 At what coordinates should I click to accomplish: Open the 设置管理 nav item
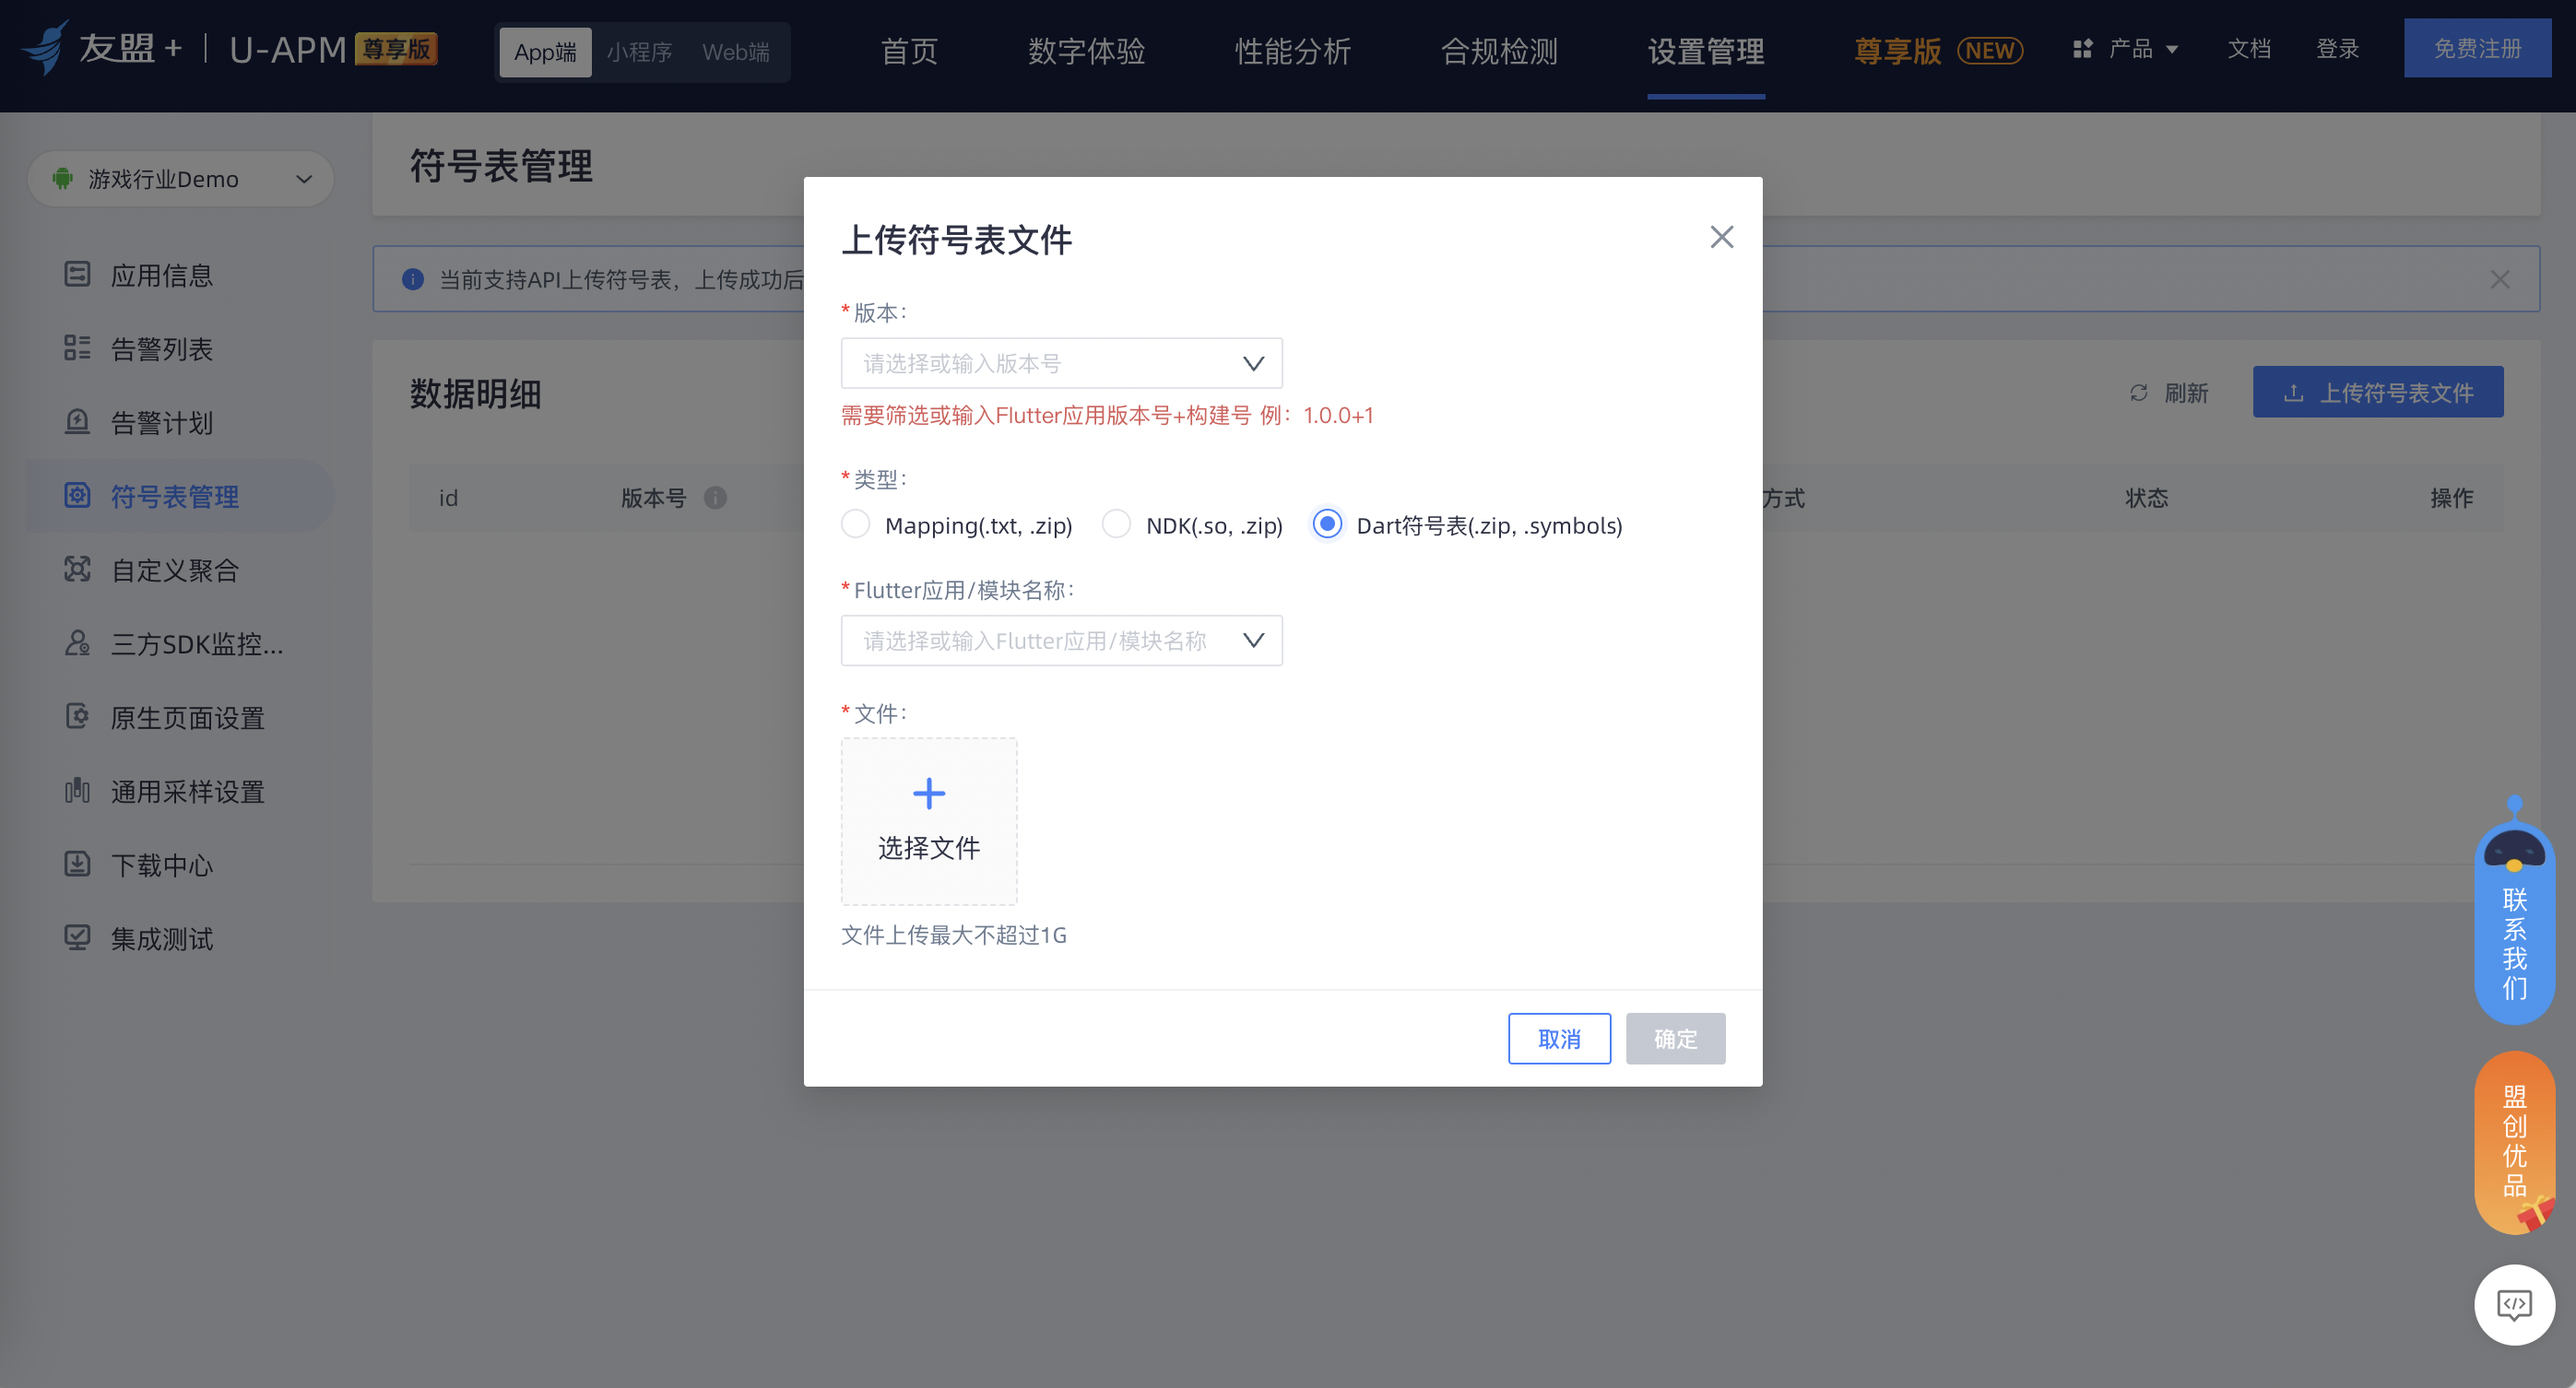(x=1706, y=51)
